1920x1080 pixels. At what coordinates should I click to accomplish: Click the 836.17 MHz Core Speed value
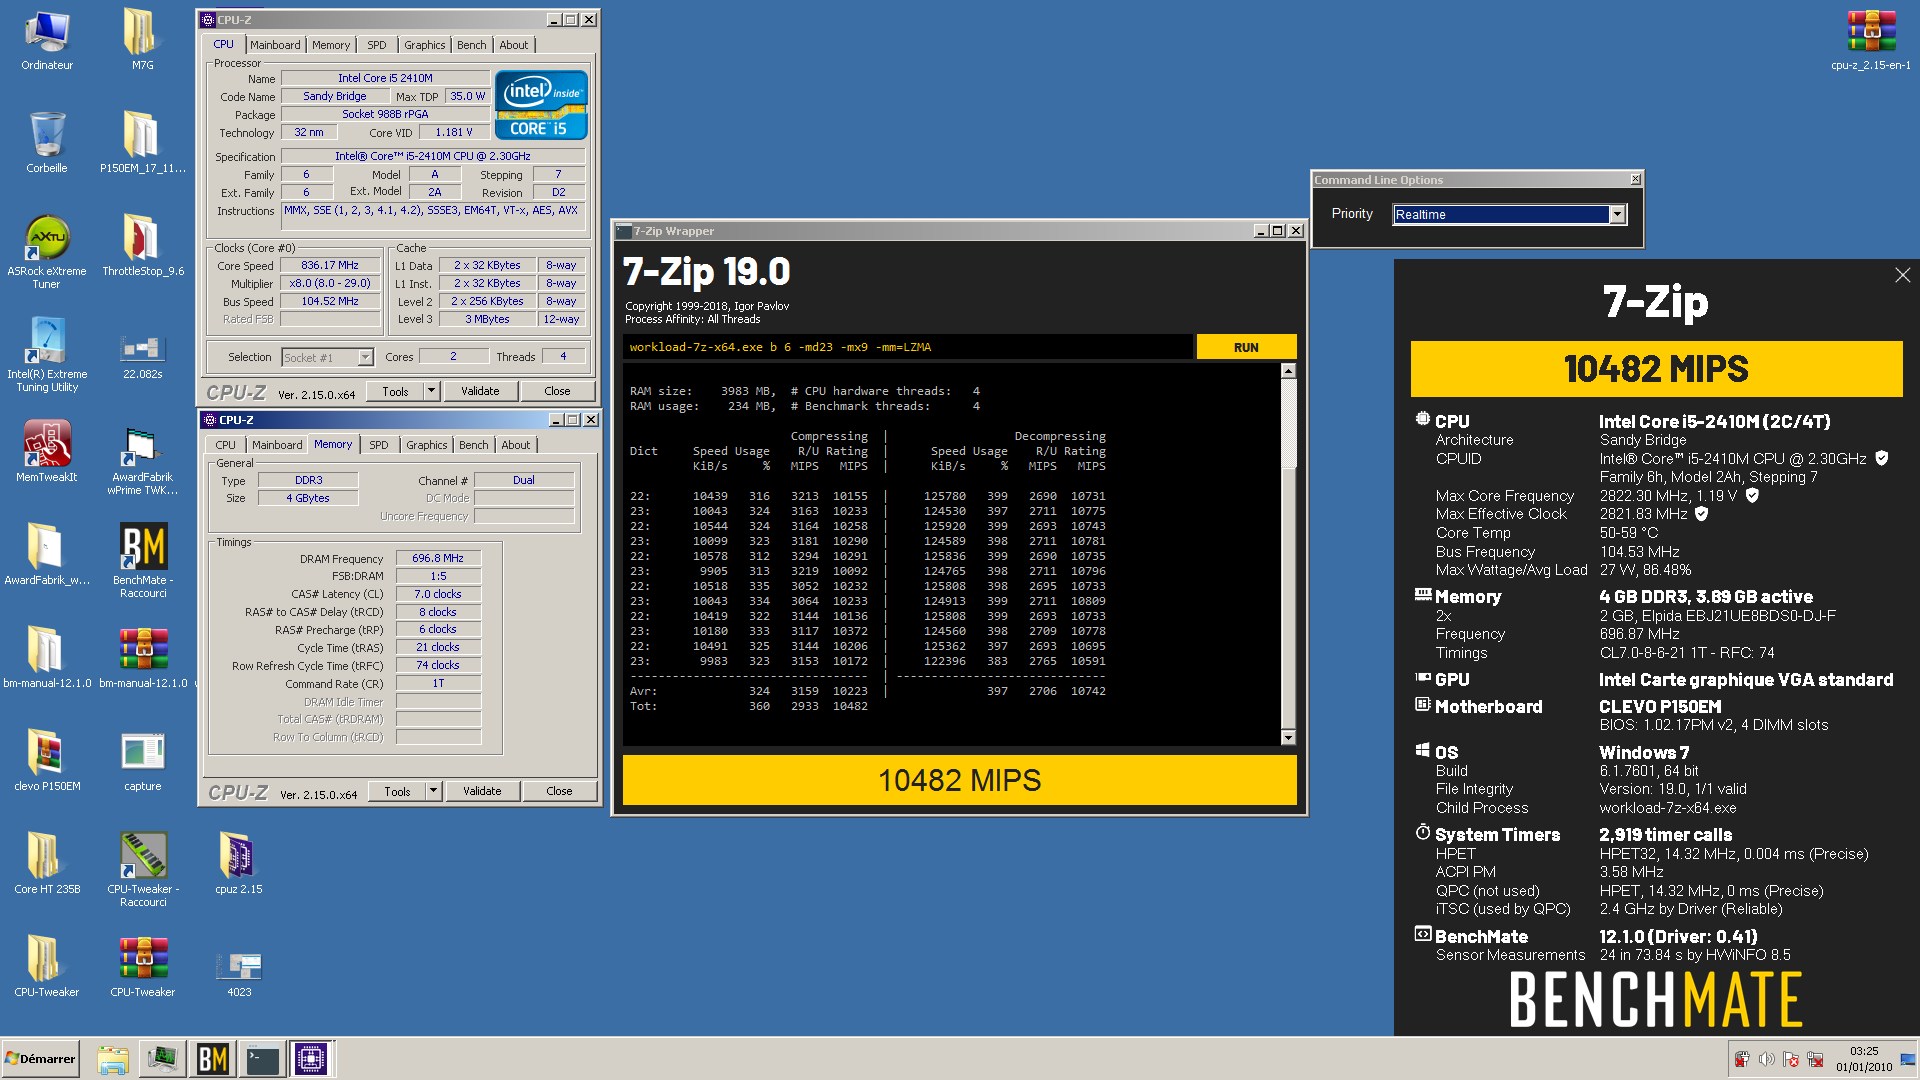(330, 266)
